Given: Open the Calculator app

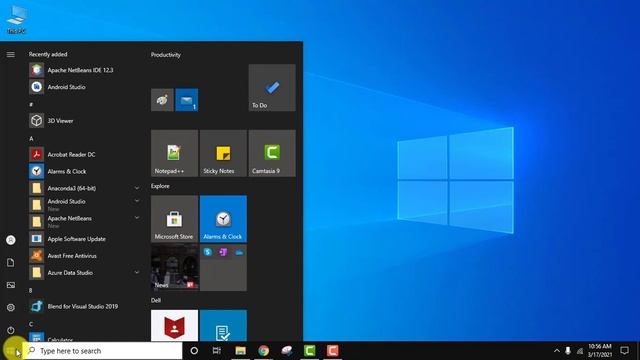Looking at the screenshot, I should [85, 337].
